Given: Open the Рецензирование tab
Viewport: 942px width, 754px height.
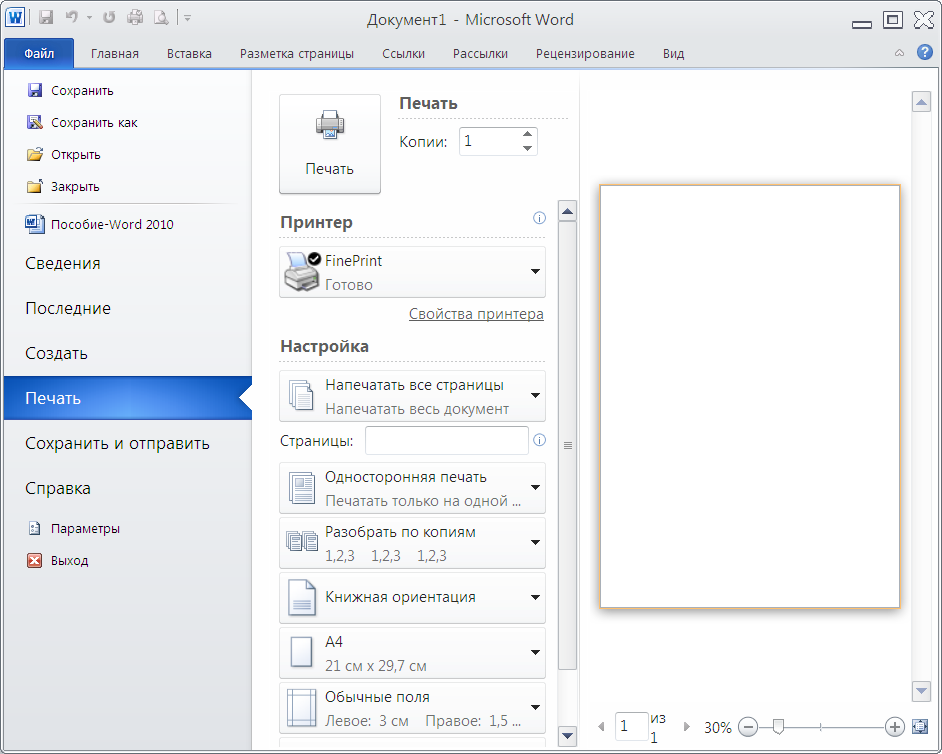Looking at the screenshot, I should [x=585, y=53].
